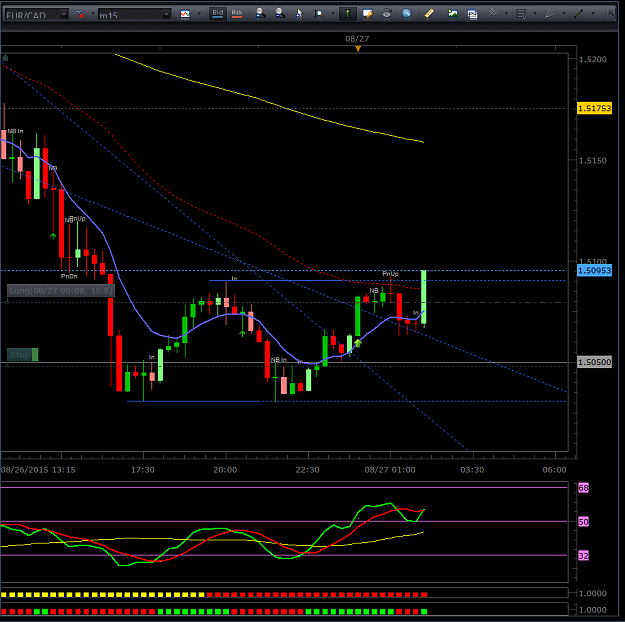This screenshot has height=622, width=625.
Task: Select the green trend line tool
Action: 578,14
